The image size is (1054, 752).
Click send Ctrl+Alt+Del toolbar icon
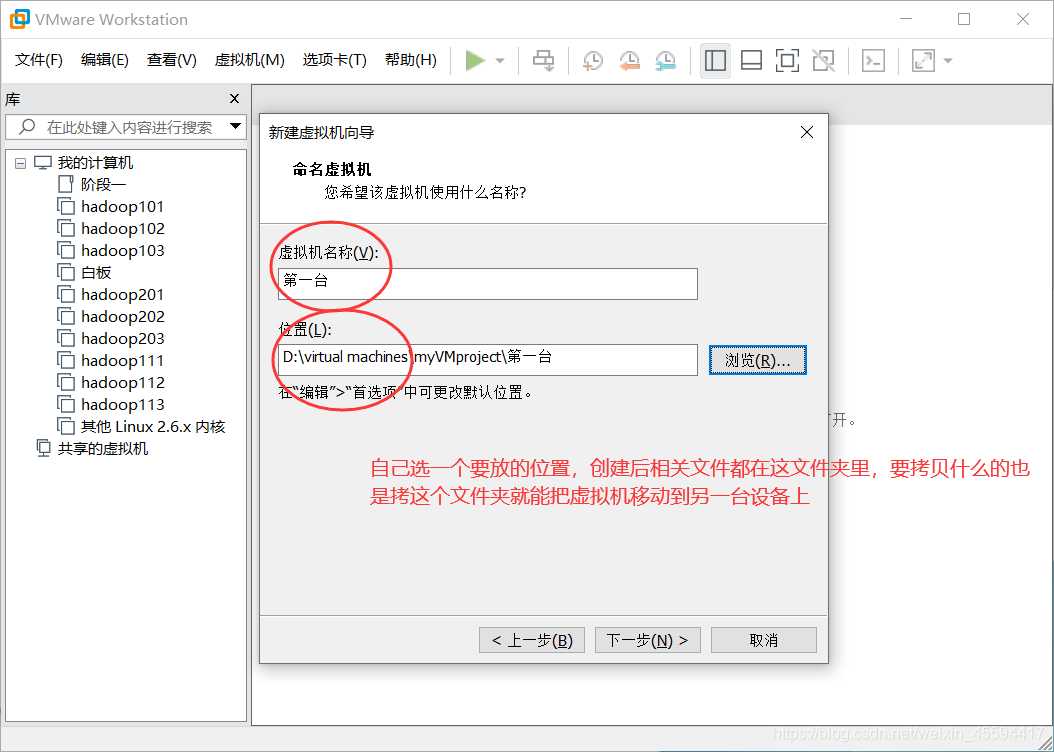click(544, 60)
